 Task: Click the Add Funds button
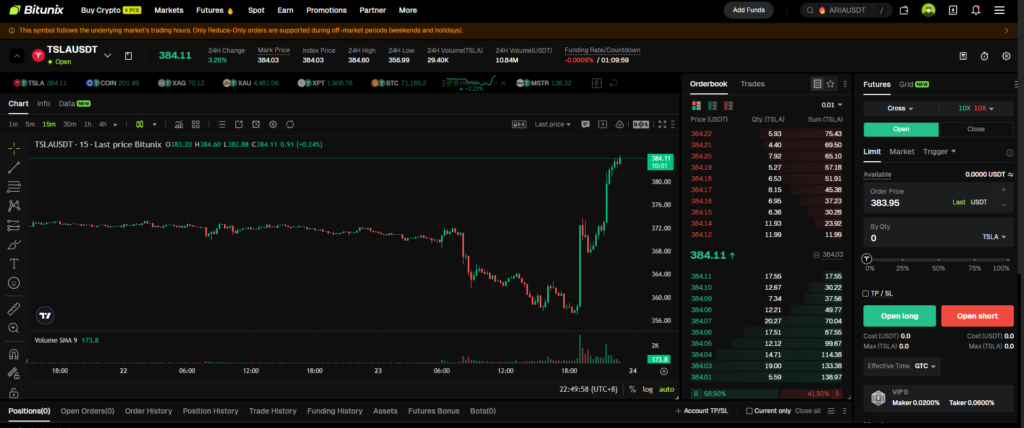[x=748, y=10]
